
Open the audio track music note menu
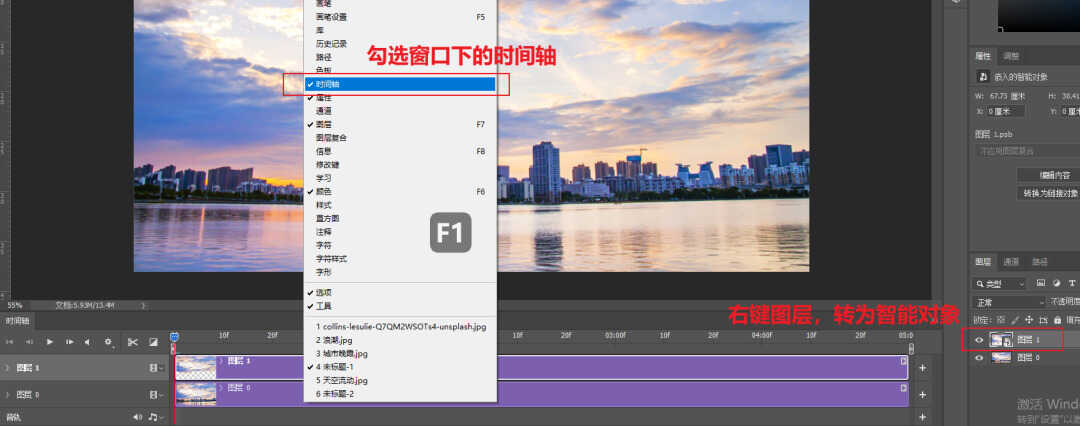coord(153,416)
